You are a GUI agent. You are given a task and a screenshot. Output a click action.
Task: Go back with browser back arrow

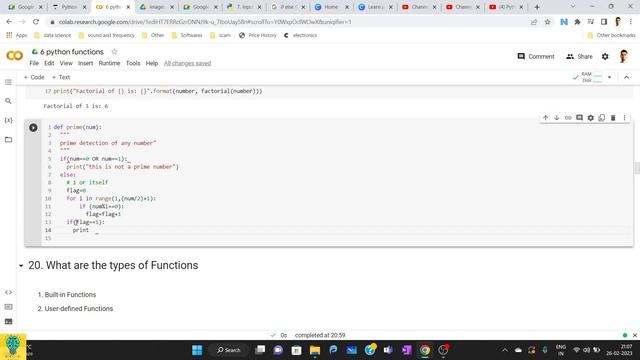tap(9, 22)
